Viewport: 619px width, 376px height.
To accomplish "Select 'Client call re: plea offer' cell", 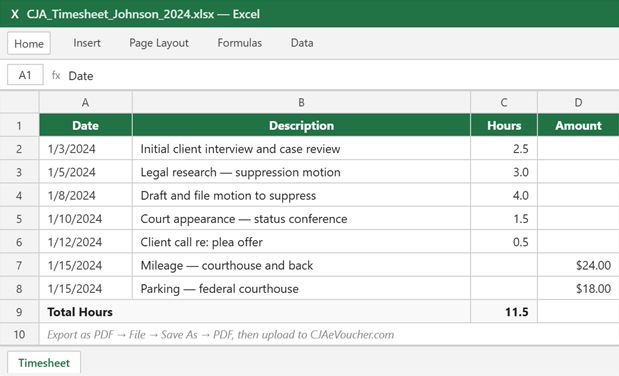I will click(301, 242).
